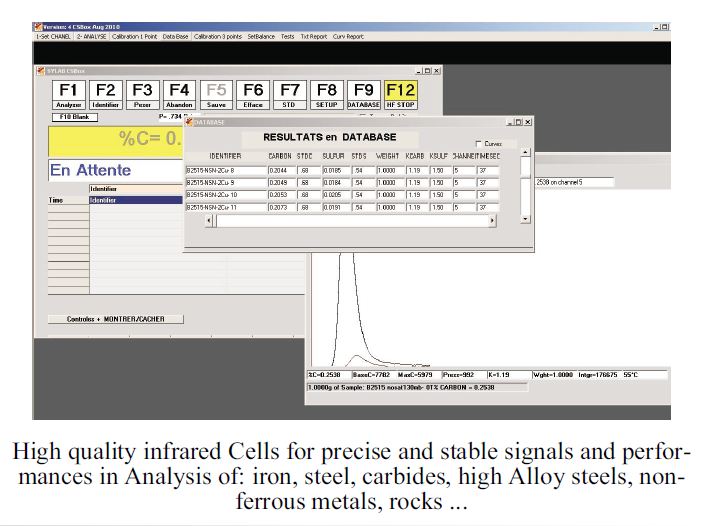
Task: Click the F6 Efface button
Action: (x=253, y=93)
